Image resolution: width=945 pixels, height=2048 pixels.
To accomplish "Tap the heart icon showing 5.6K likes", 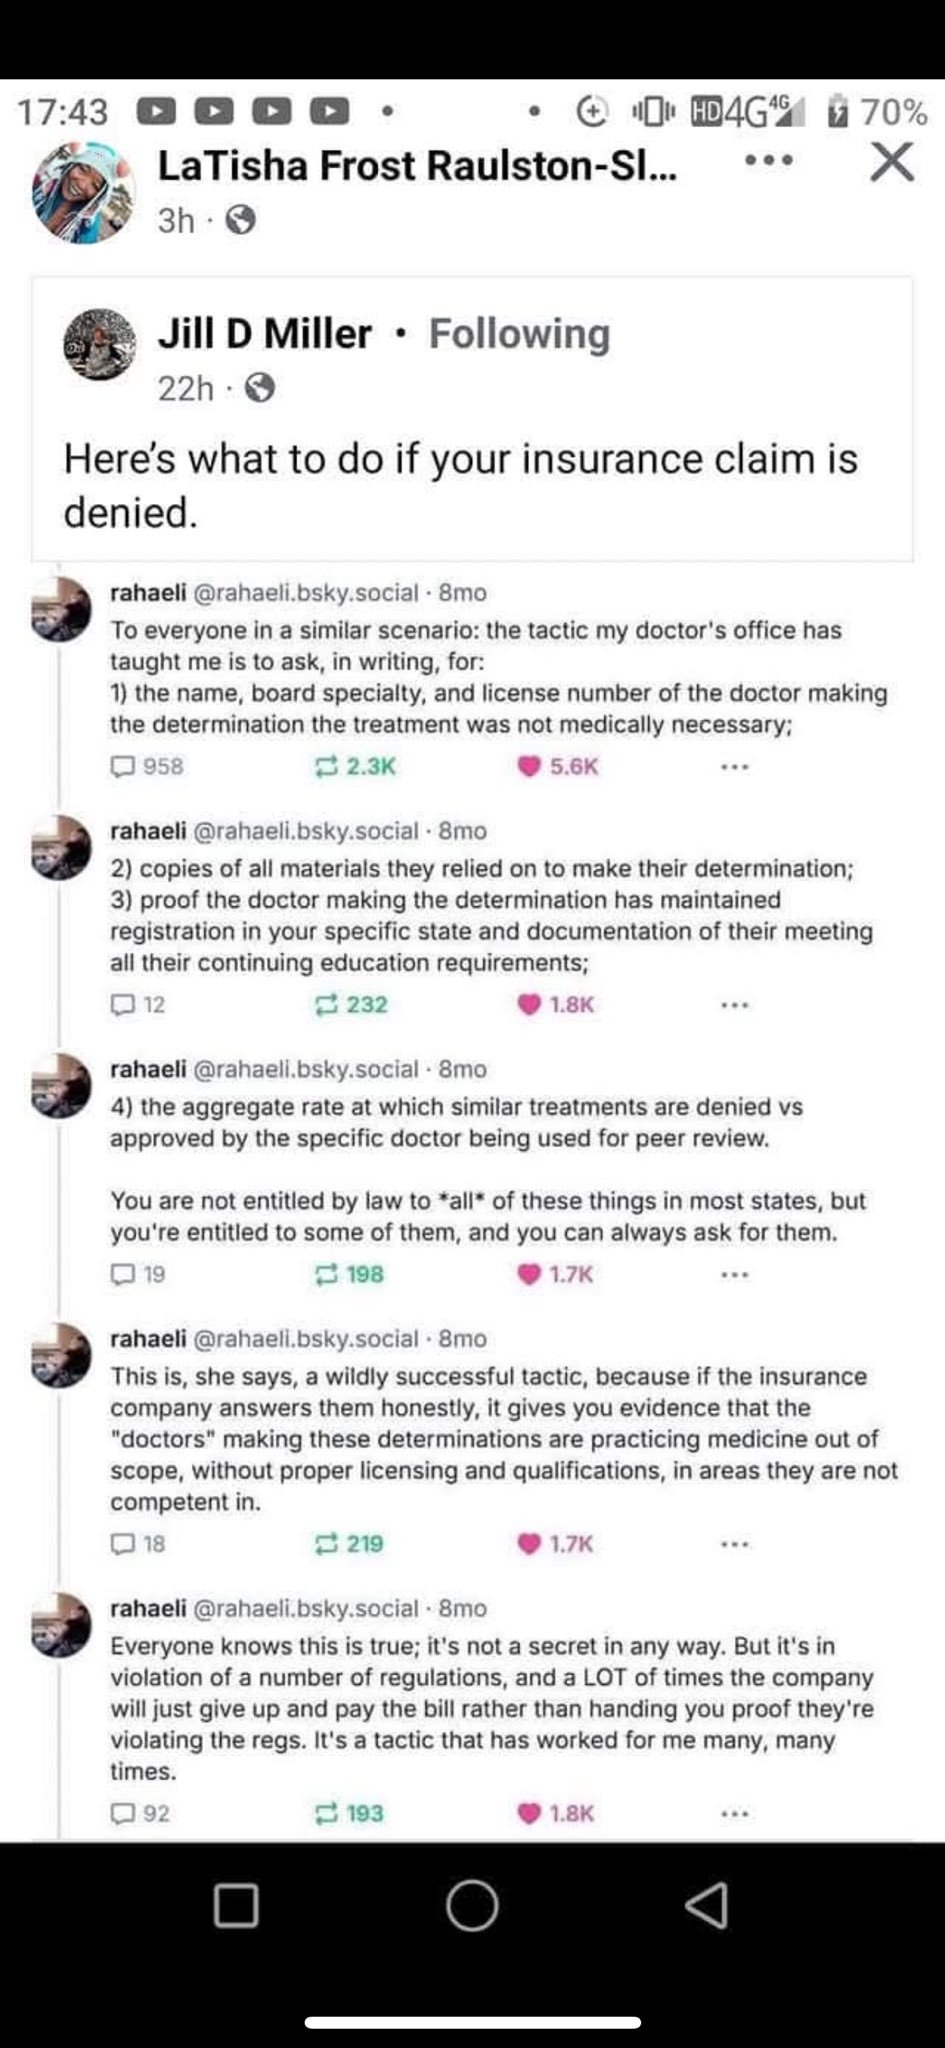I will point(529,767).
